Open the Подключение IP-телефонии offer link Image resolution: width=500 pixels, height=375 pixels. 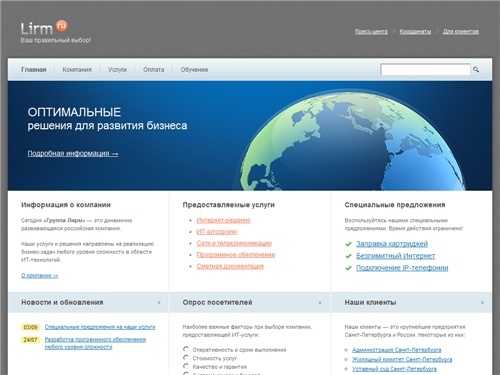pyautogui.click(x=402, y=268)
